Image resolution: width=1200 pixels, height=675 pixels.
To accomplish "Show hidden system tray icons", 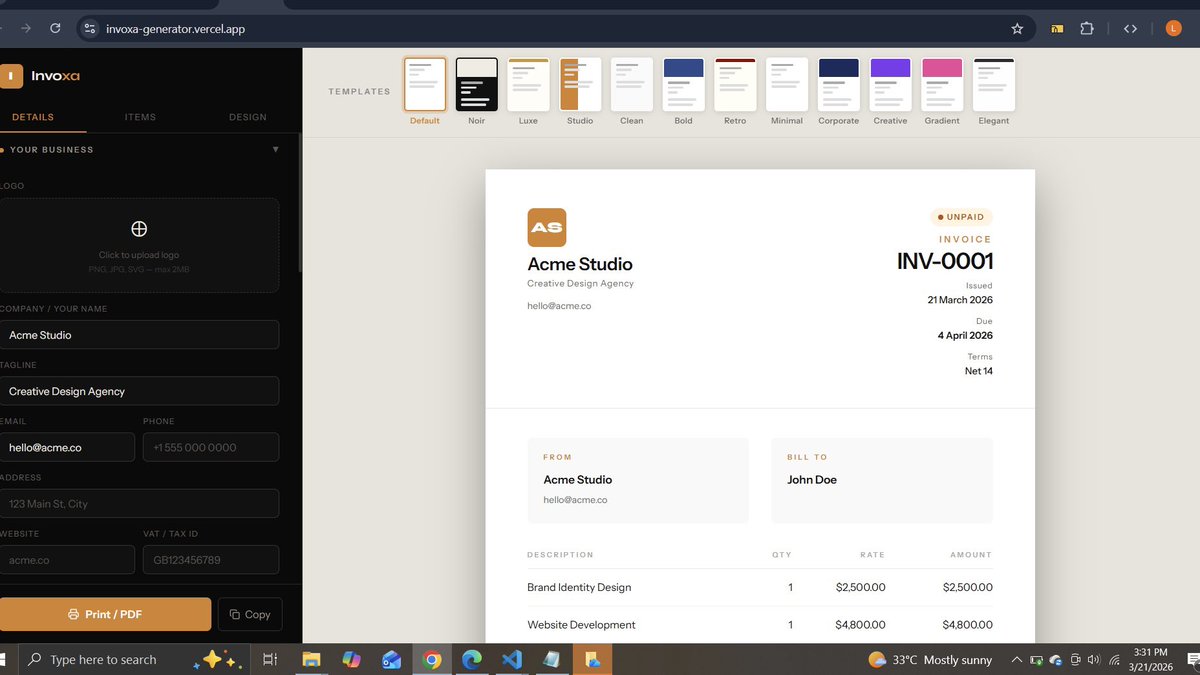I will click(1017, 659).
